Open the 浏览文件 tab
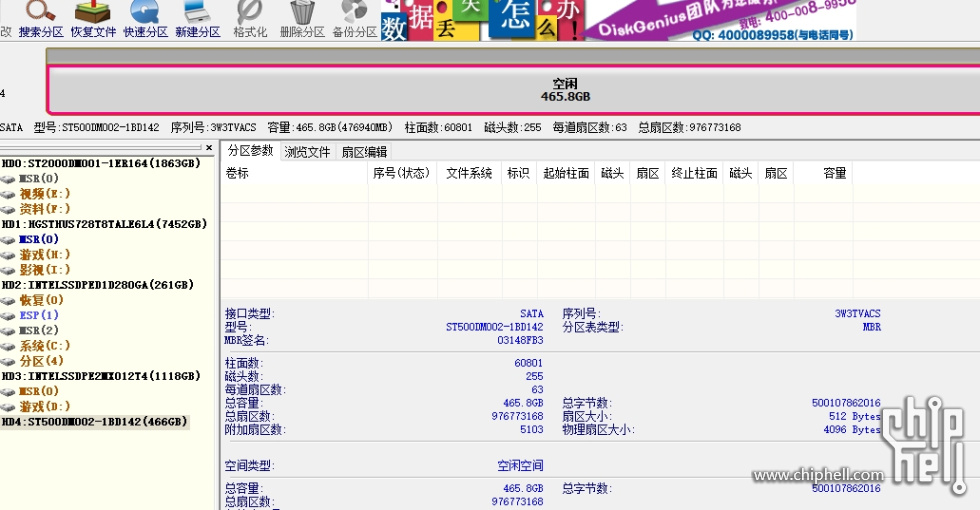This screenshot has width=980, height=510. [307, 152]
